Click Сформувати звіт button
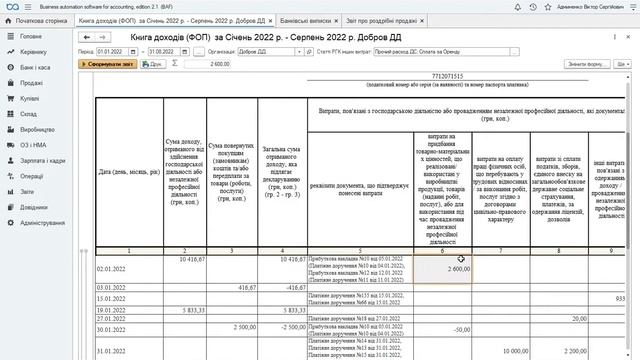The width and height of the screenshot is (640, 360). coord(108,64)
